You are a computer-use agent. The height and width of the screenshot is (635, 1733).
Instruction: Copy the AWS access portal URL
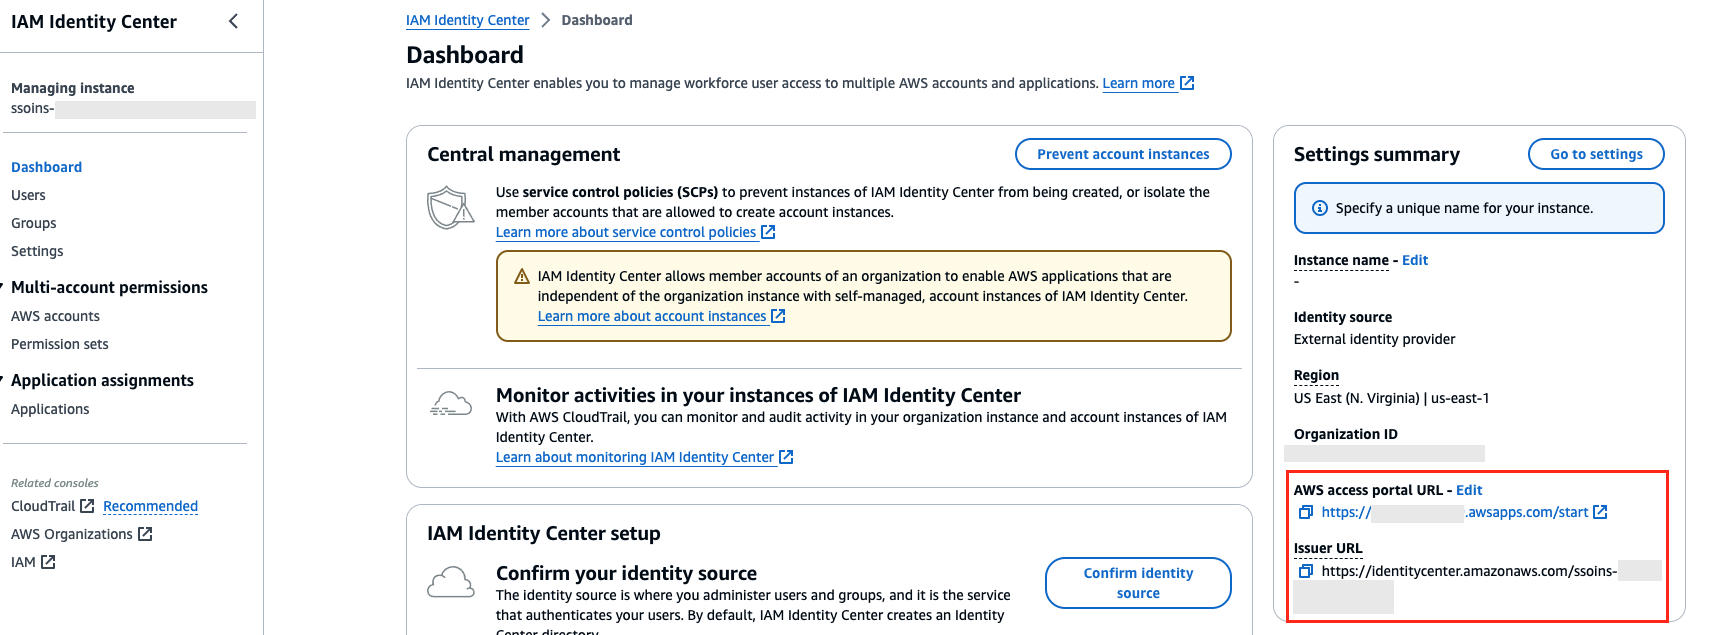[1305, 512]
